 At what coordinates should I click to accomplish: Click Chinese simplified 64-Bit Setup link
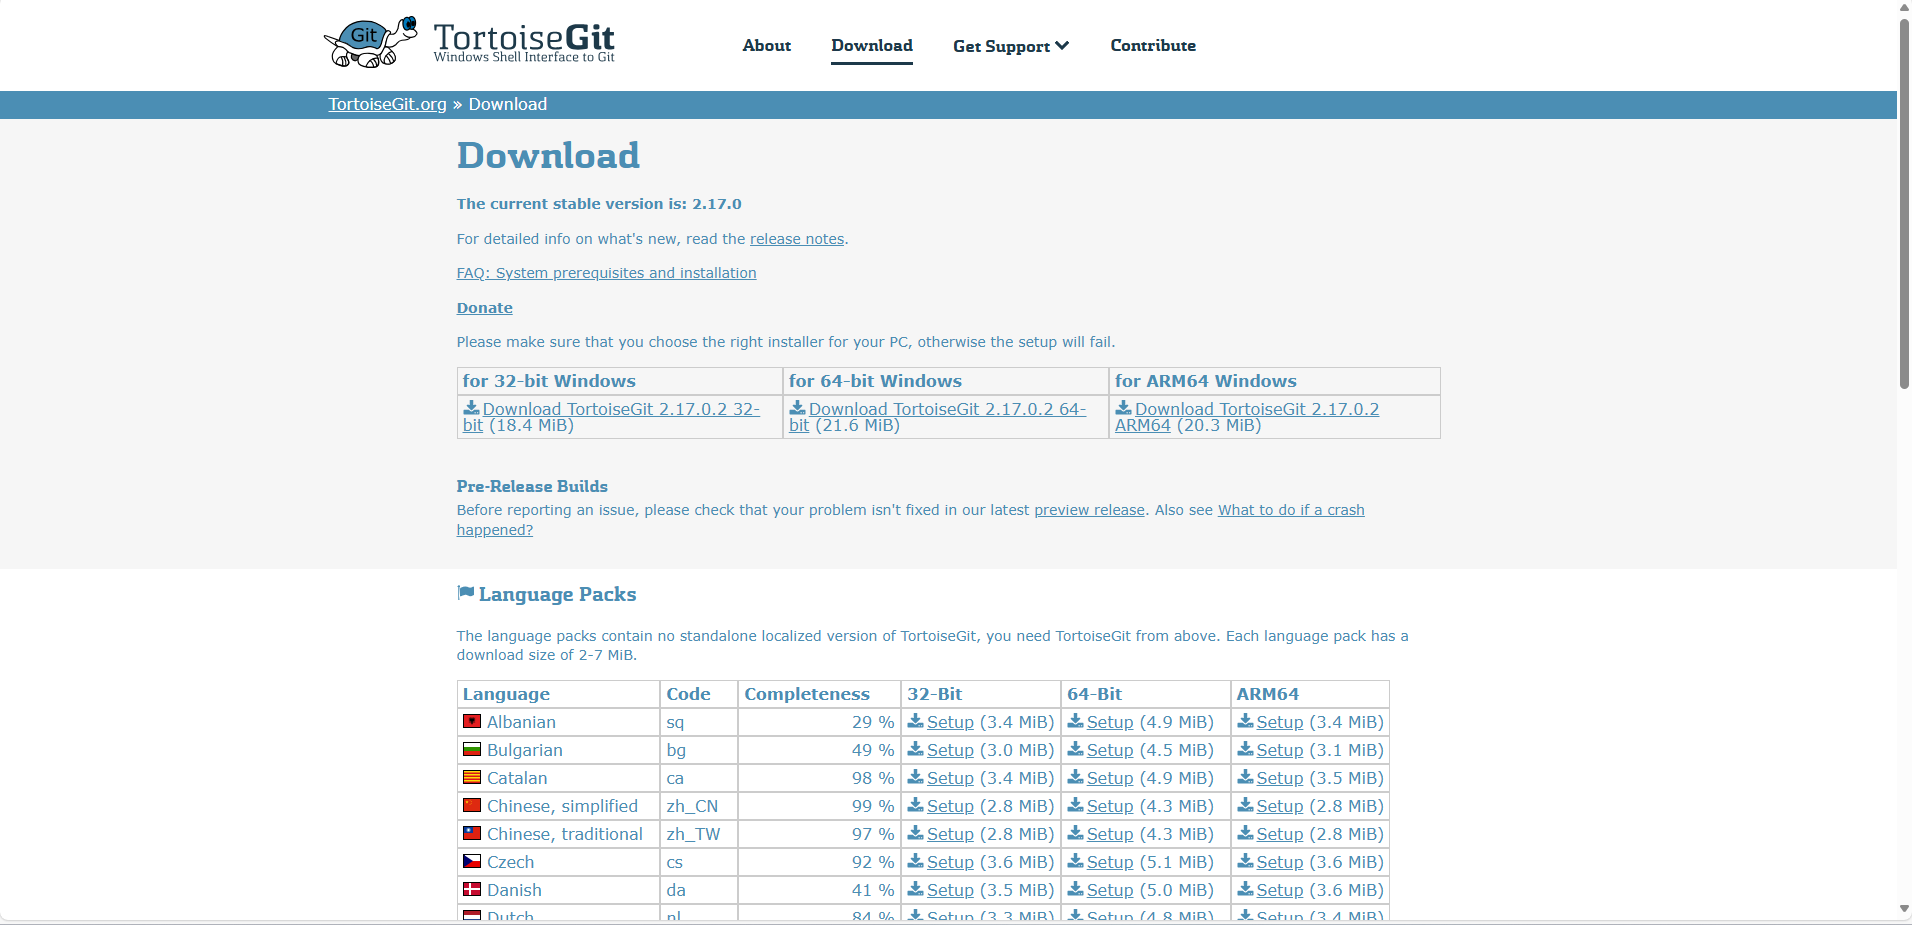click(1110, 806)
